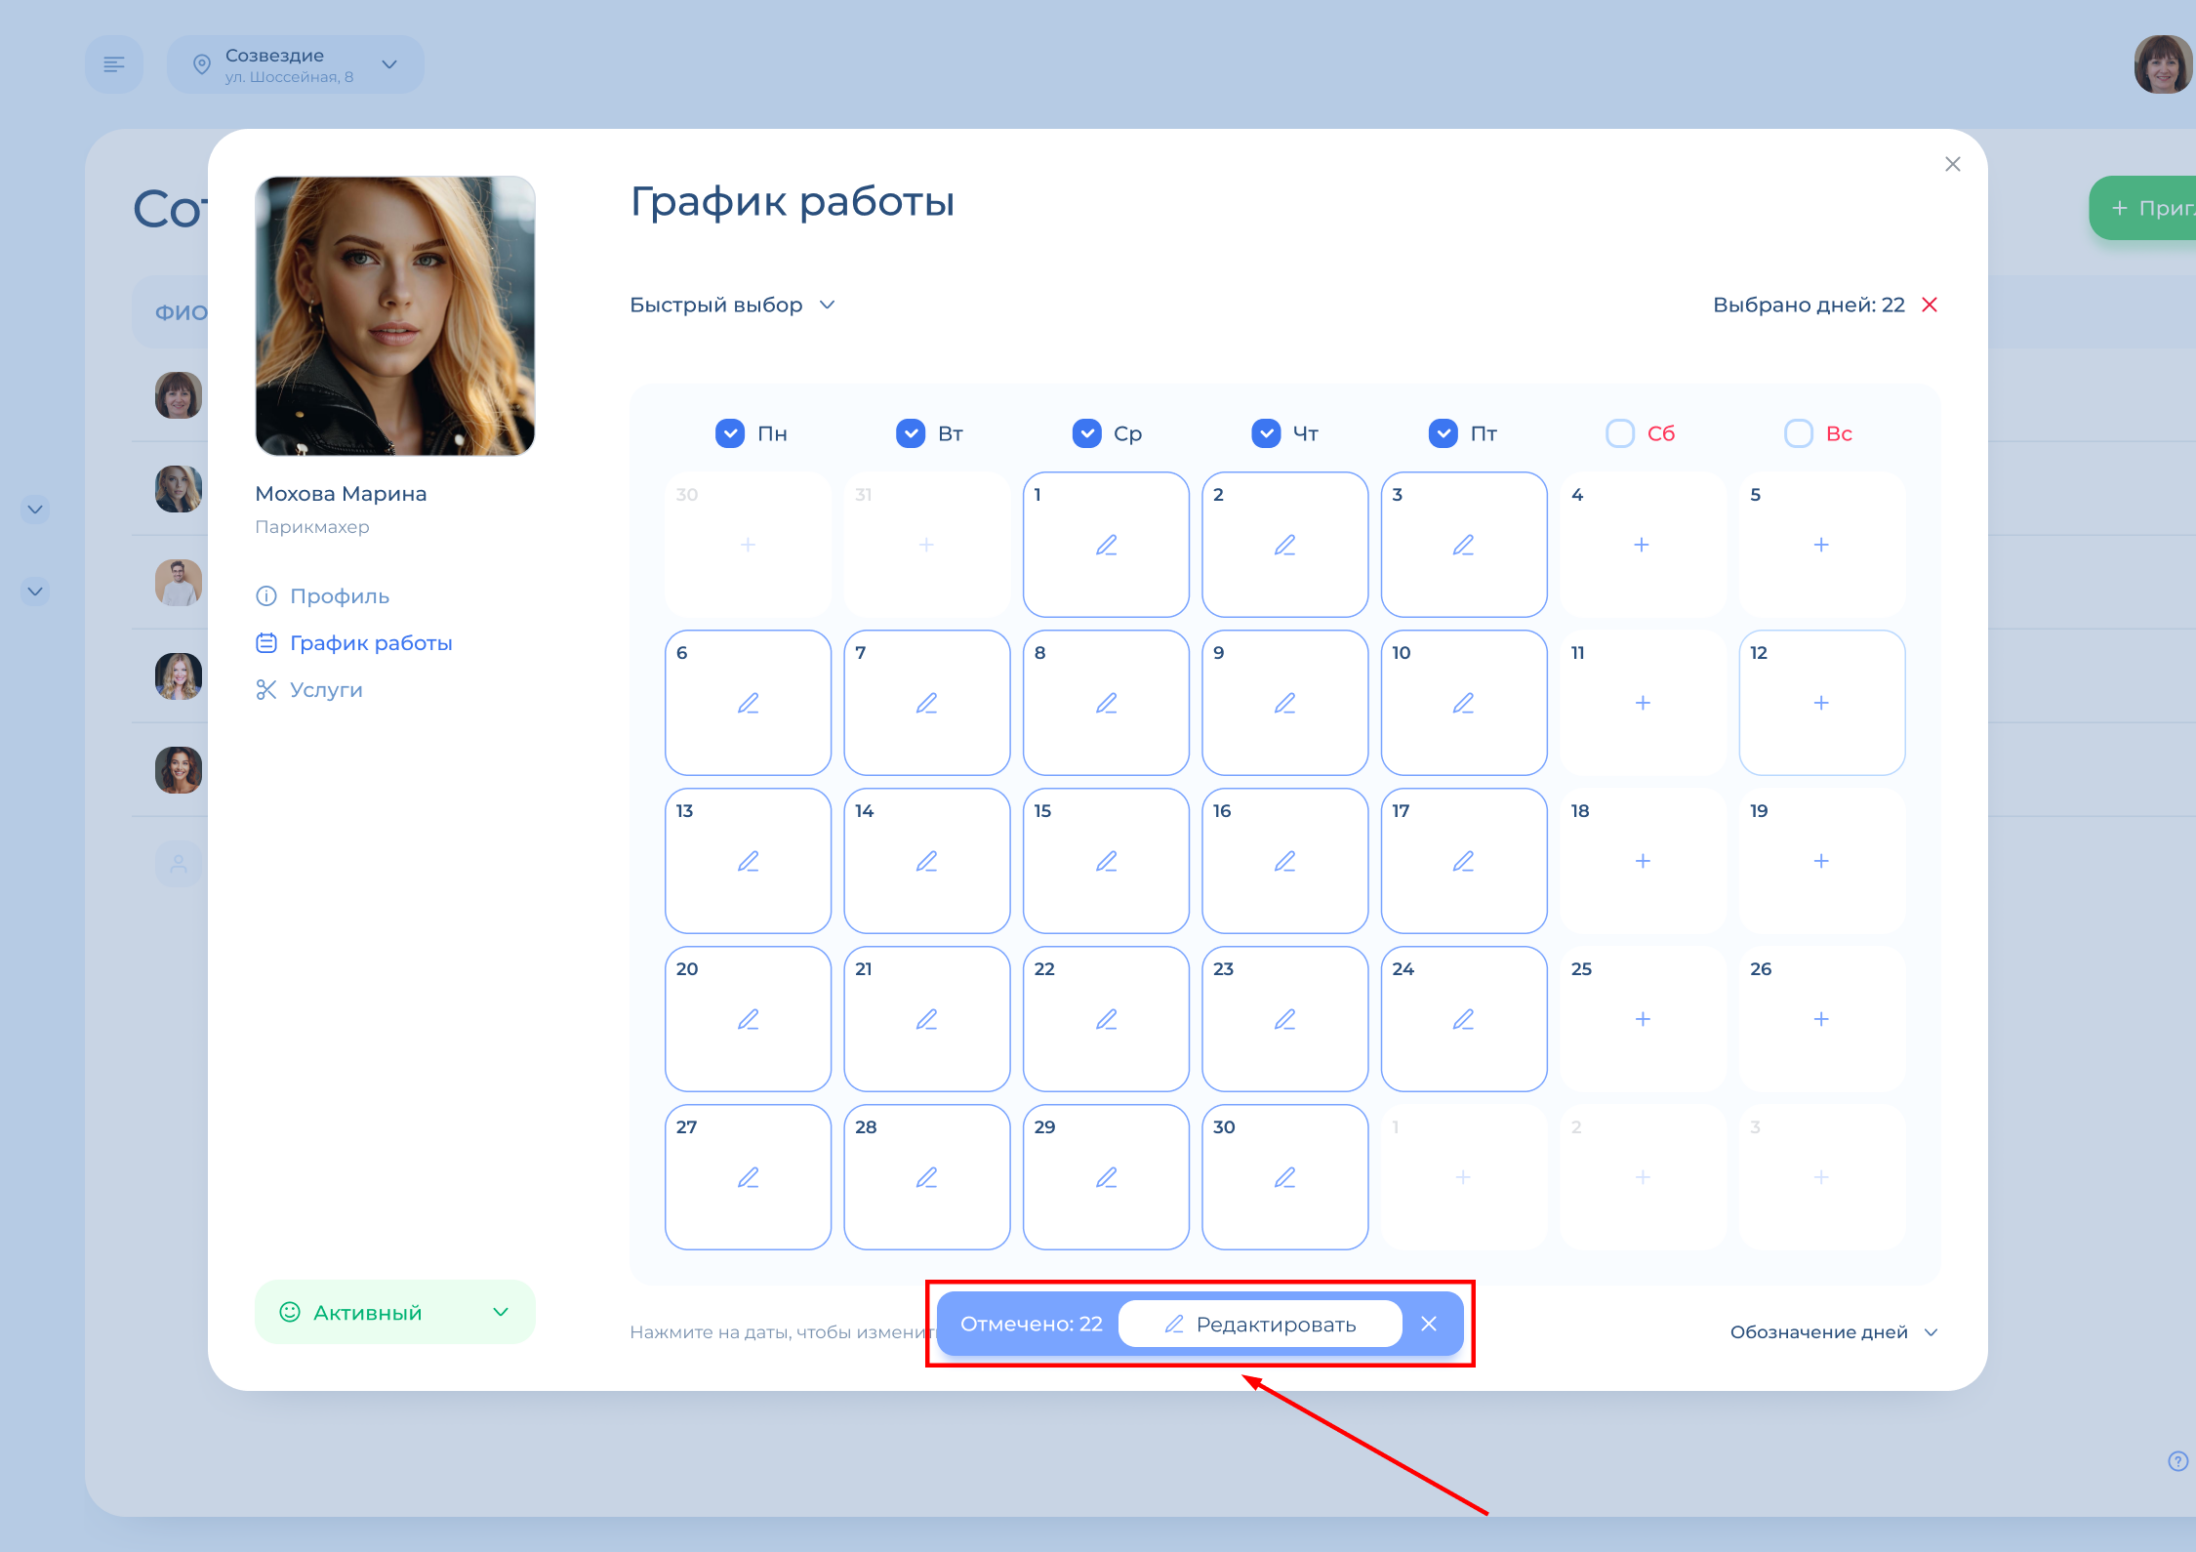
Task: Click the empty employee placeholder avatar in list
Action: [178, 863]
